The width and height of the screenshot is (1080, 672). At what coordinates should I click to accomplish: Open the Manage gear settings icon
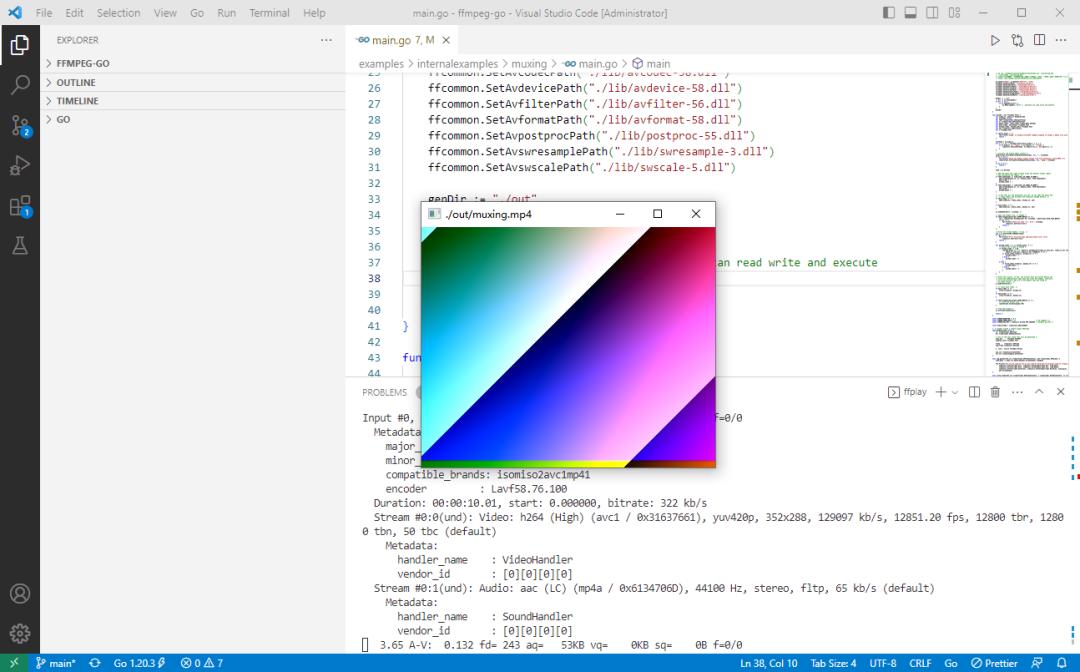pyautogui.click(x=20, y=633)
